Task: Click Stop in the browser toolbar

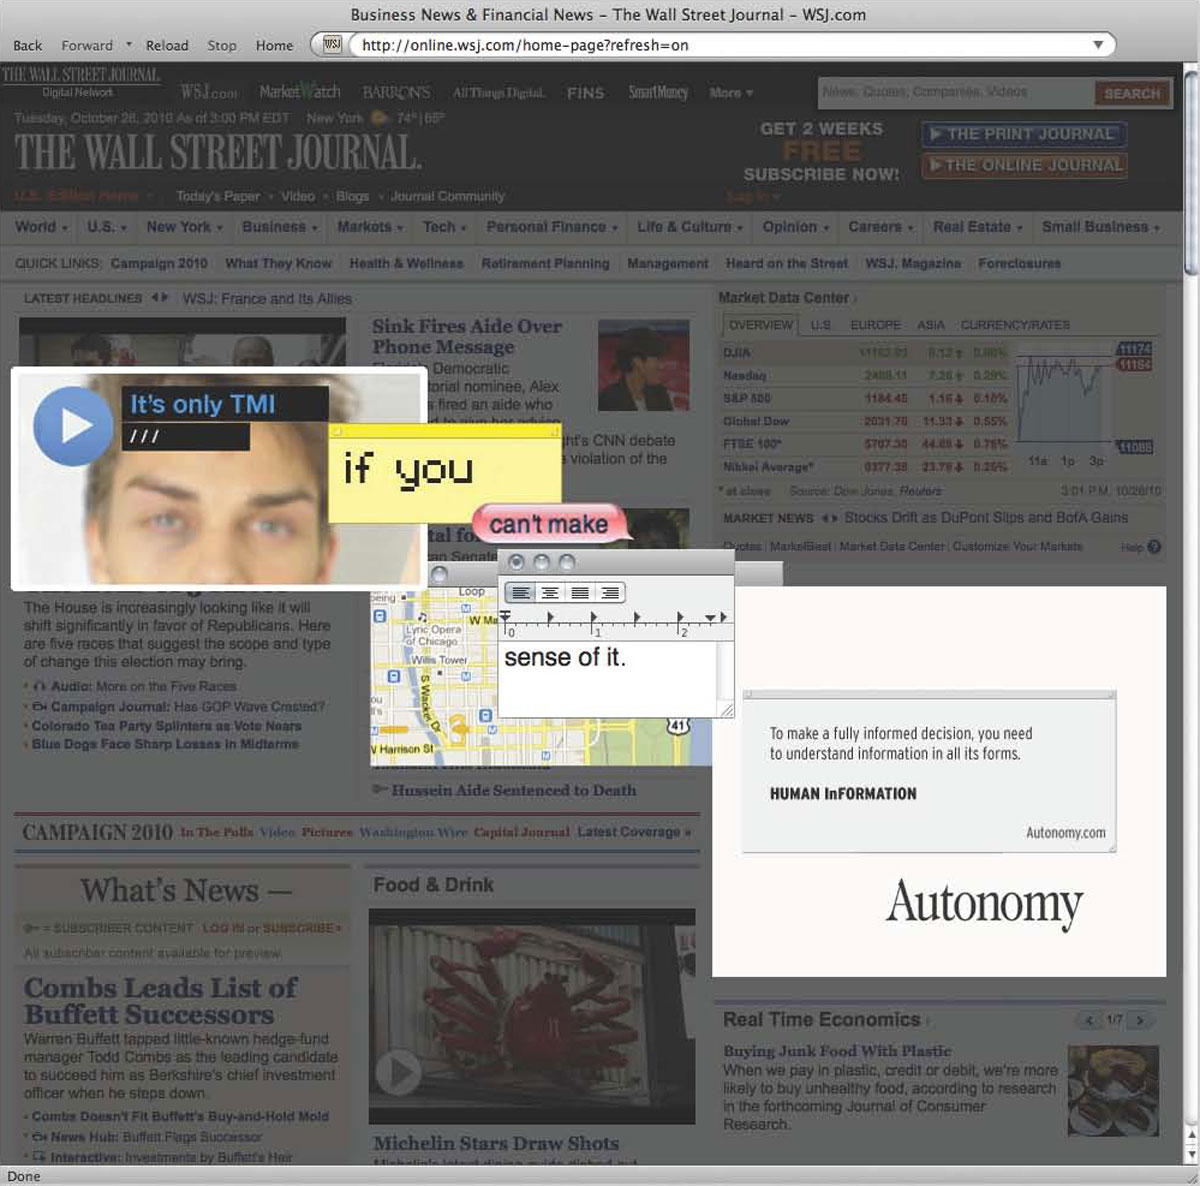Action: 222,45
